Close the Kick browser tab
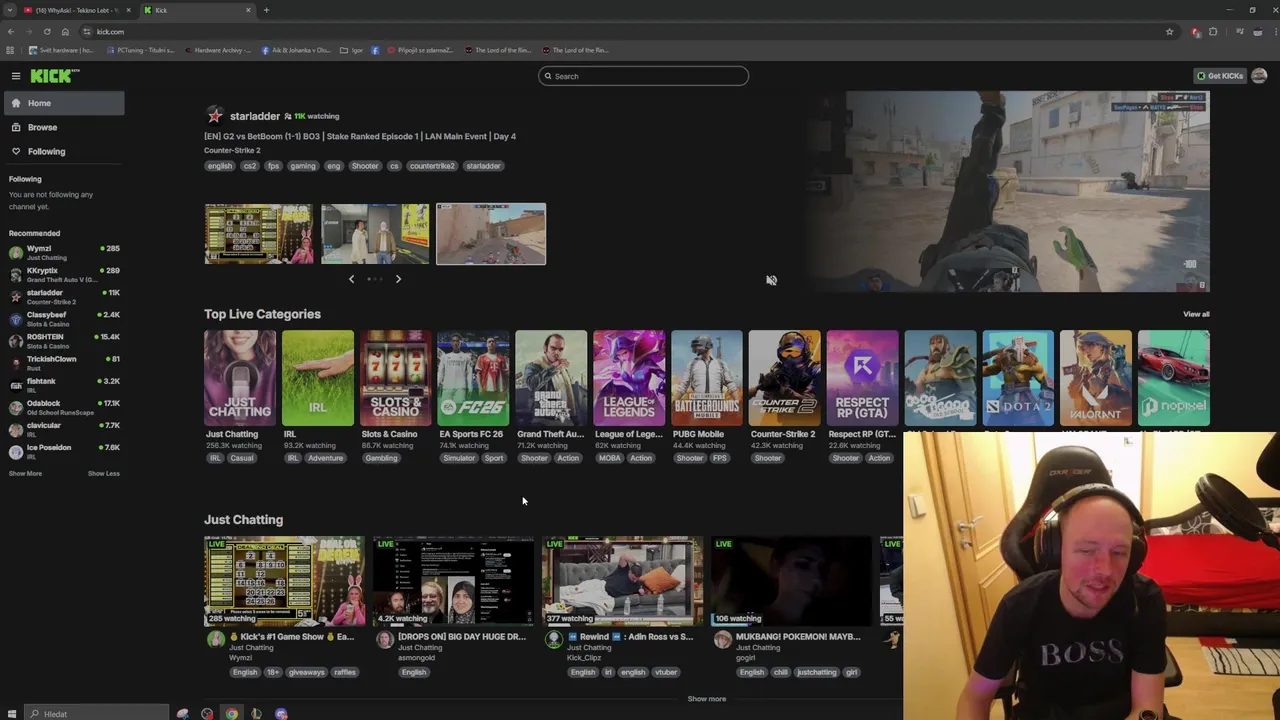The image size is (1280, 720). 248,10
